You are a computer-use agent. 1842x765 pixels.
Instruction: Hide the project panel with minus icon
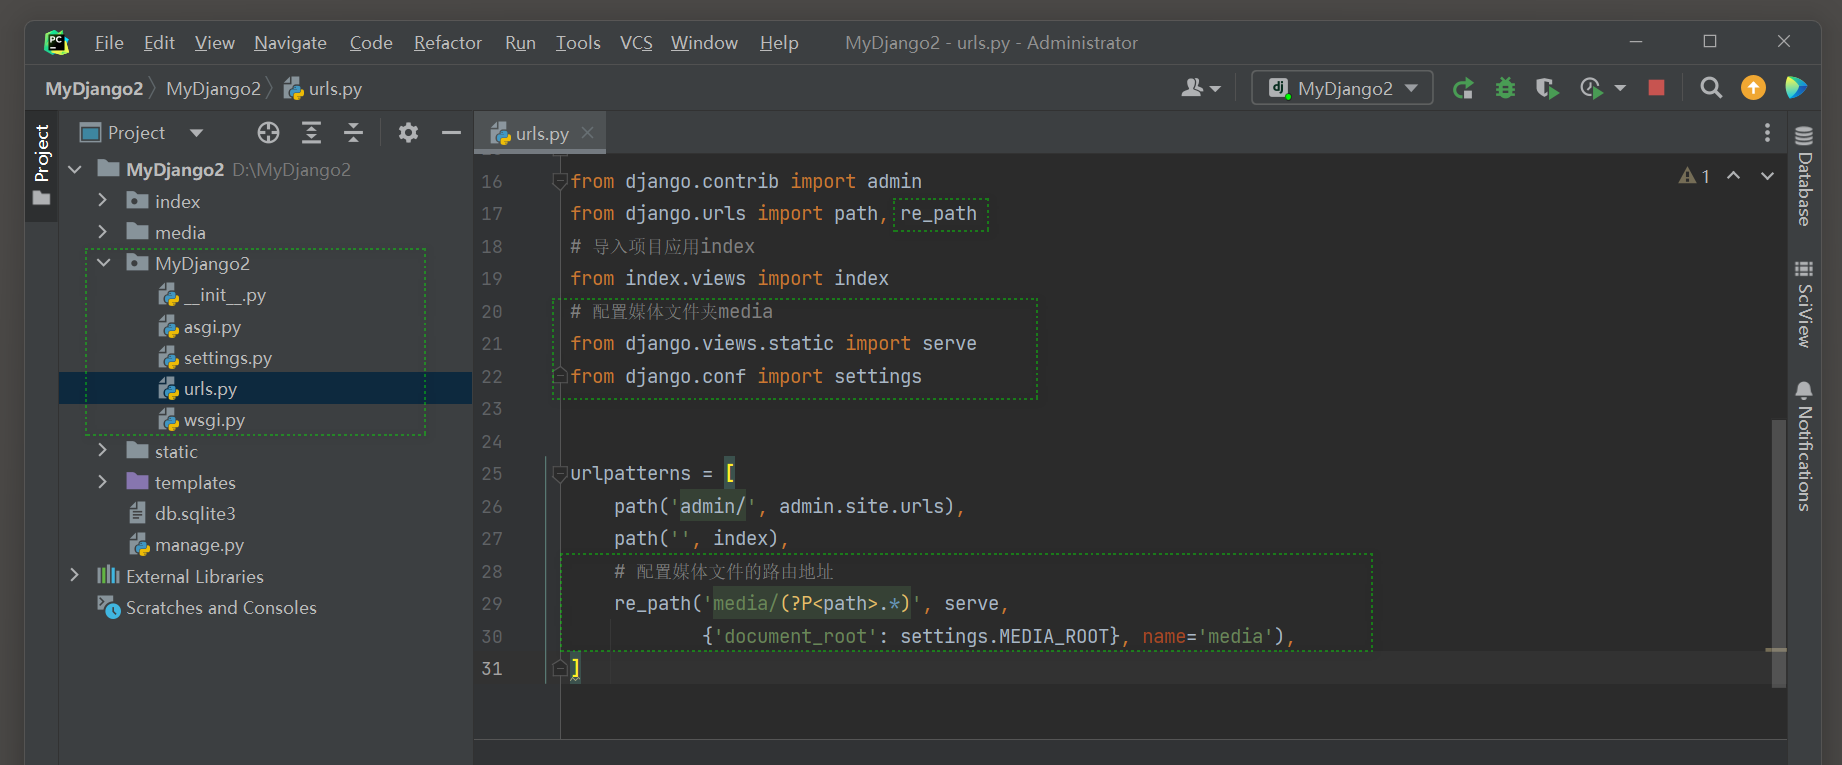coord(451,133)
